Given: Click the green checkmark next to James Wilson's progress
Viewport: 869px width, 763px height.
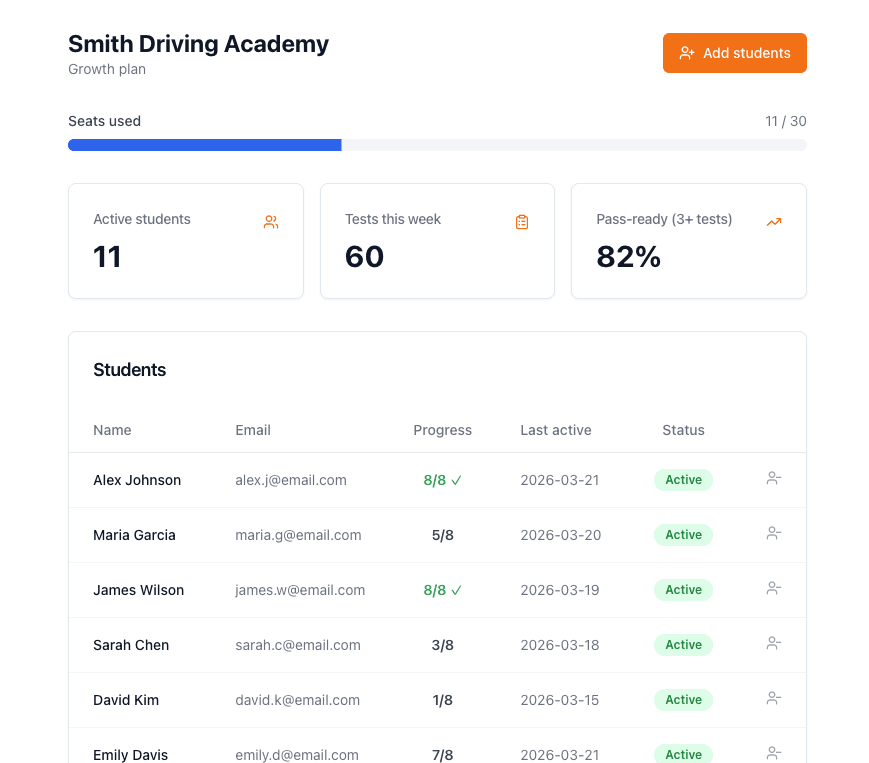Looking at the screenshot, I should [x=457, y=590].
